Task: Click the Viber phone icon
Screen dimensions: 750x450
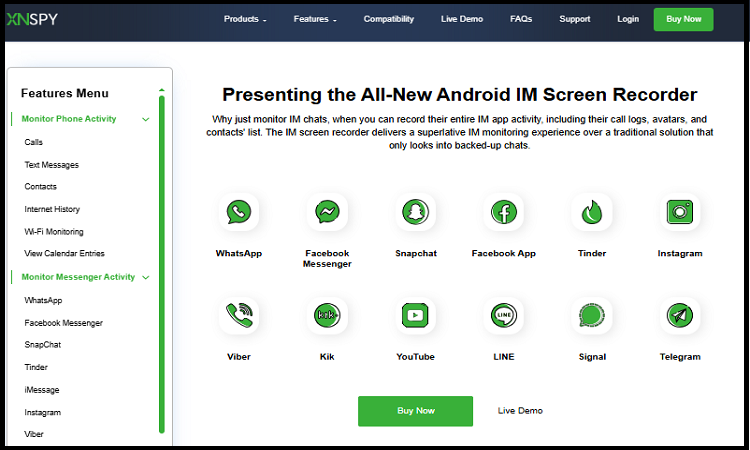Action: click(x=239, y=315)
